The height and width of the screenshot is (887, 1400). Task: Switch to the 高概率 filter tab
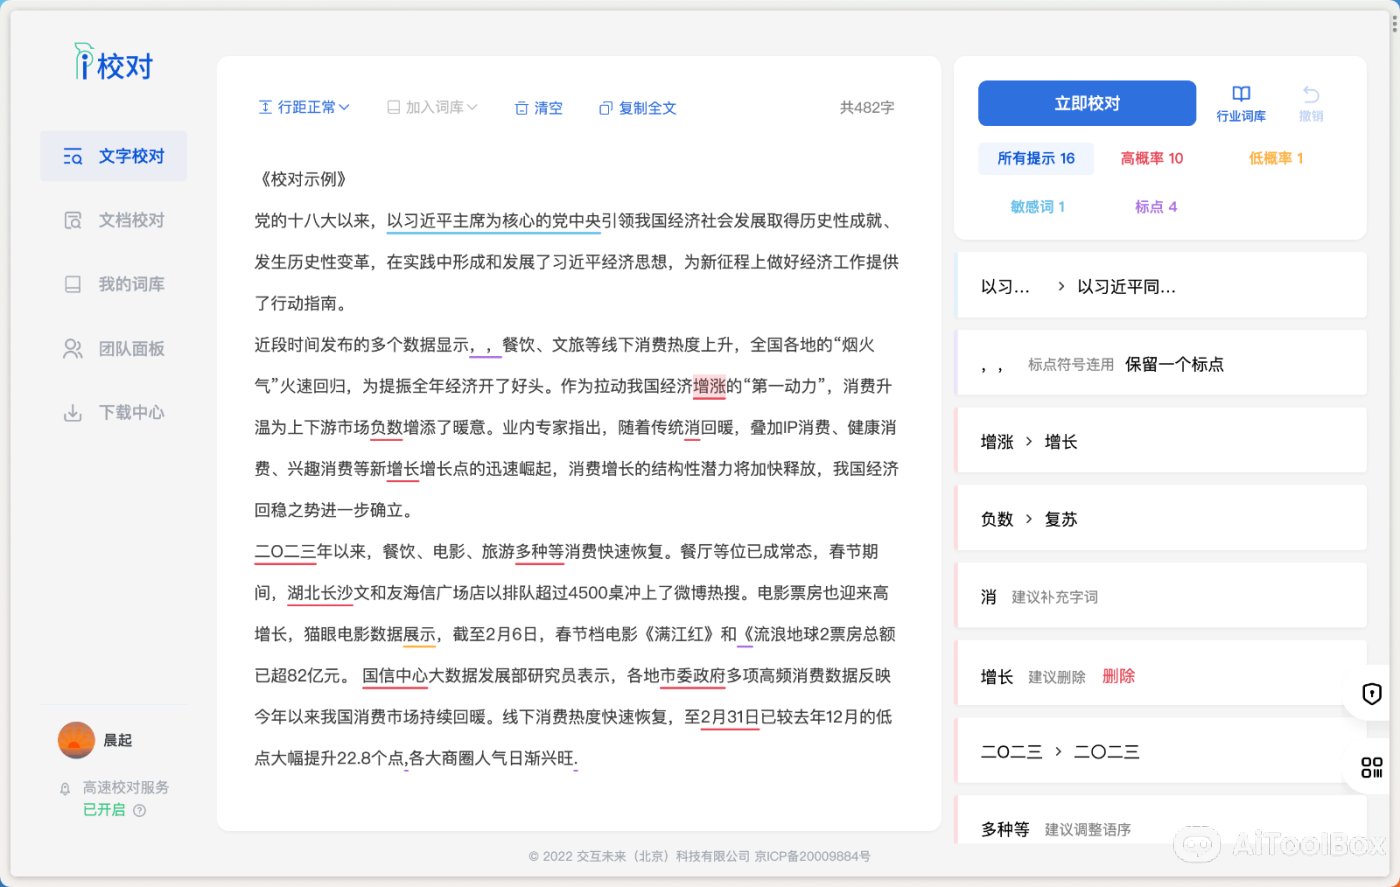tap(1152, 158)
